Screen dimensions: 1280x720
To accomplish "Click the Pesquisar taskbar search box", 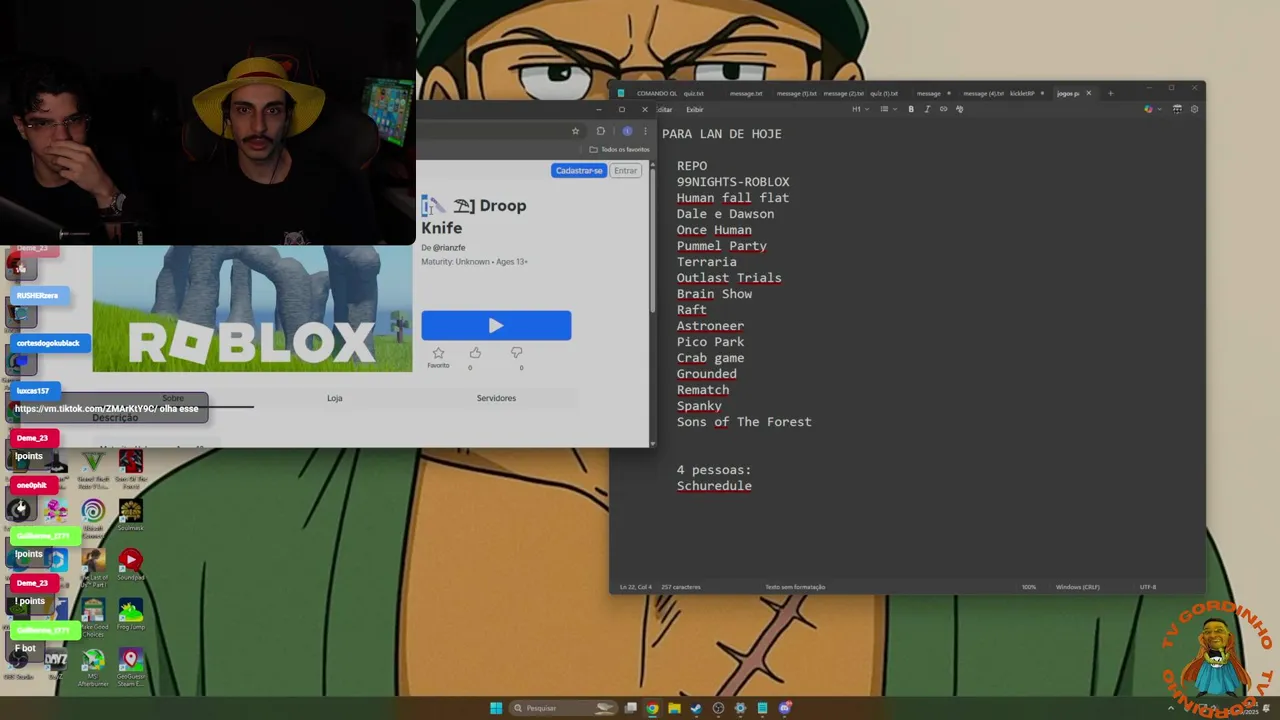I will pyautogui.click(x=563, y=708).
